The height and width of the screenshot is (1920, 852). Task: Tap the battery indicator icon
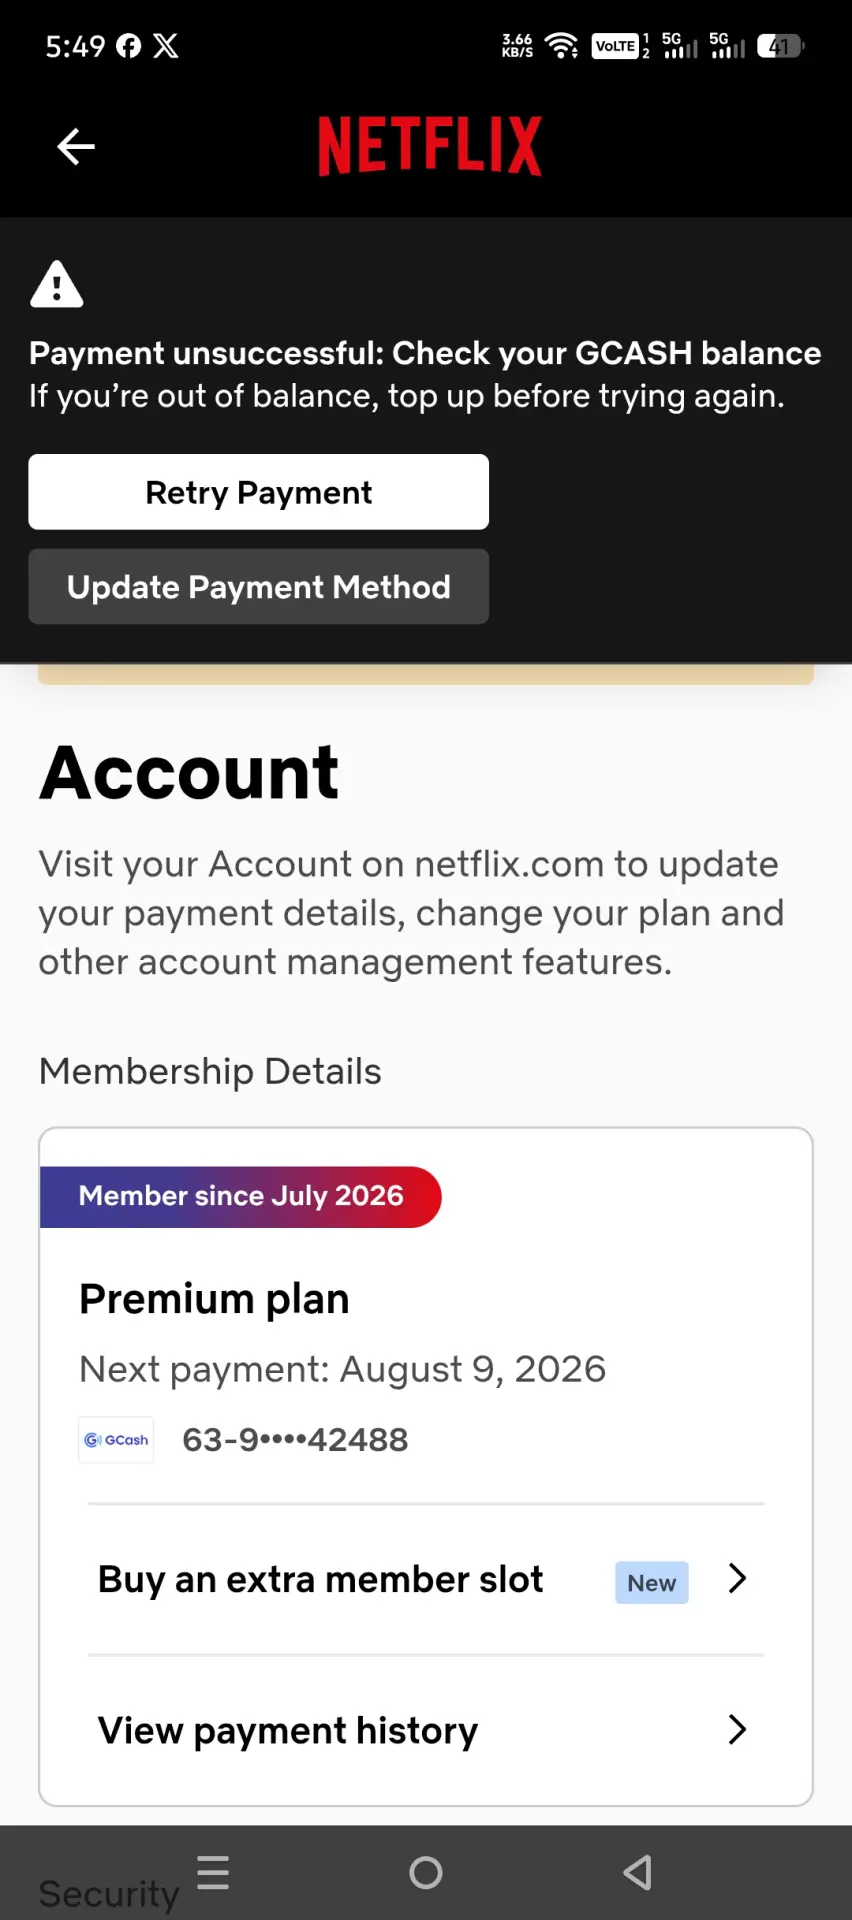click(781, 46)
